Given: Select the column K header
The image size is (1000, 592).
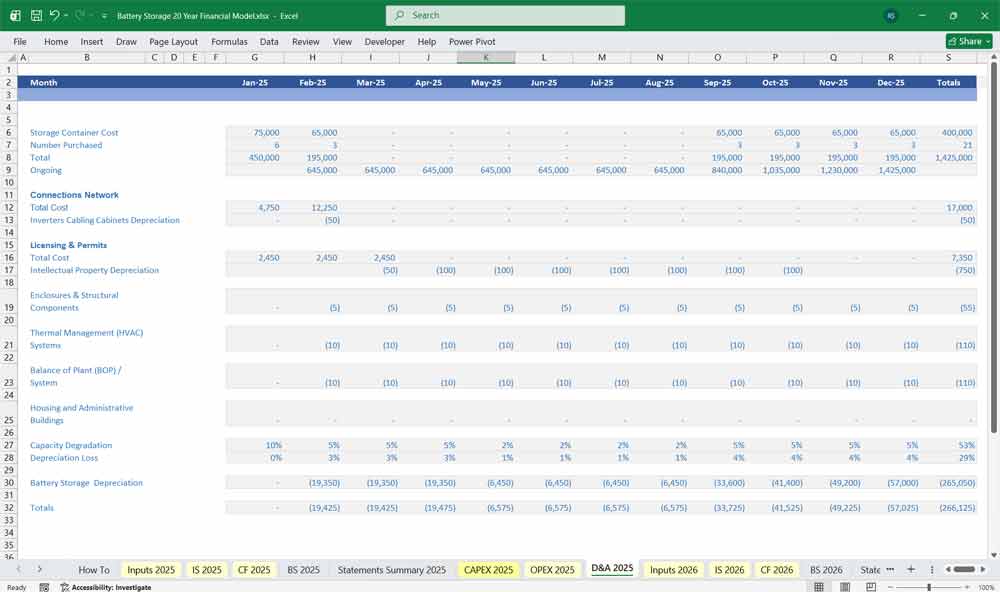Looking at the screenshot, I should pyautogui.click(x=486, y=57).
